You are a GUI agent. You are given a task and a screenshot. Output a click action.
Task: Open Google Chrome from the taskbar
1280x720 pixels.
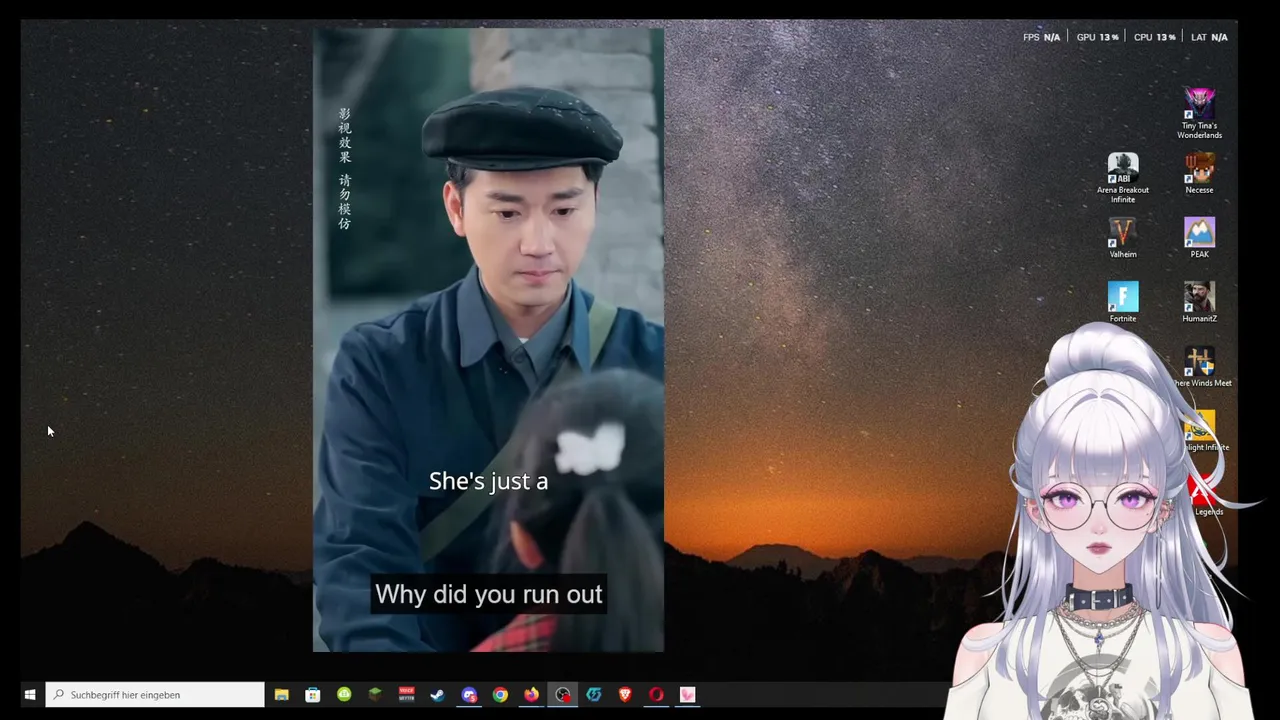pos(500,694)
